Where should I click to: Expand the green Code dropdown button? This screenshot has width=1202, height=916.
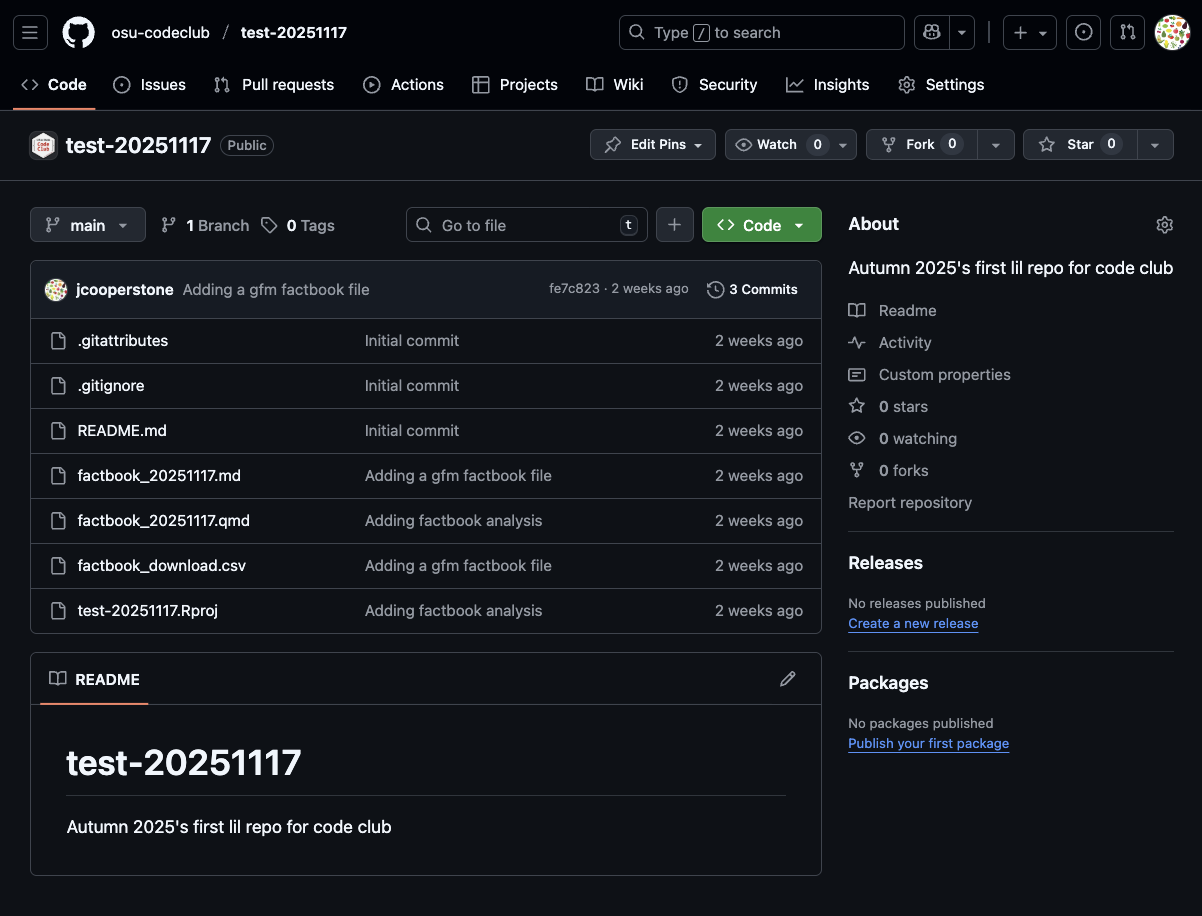click(762, 225)
